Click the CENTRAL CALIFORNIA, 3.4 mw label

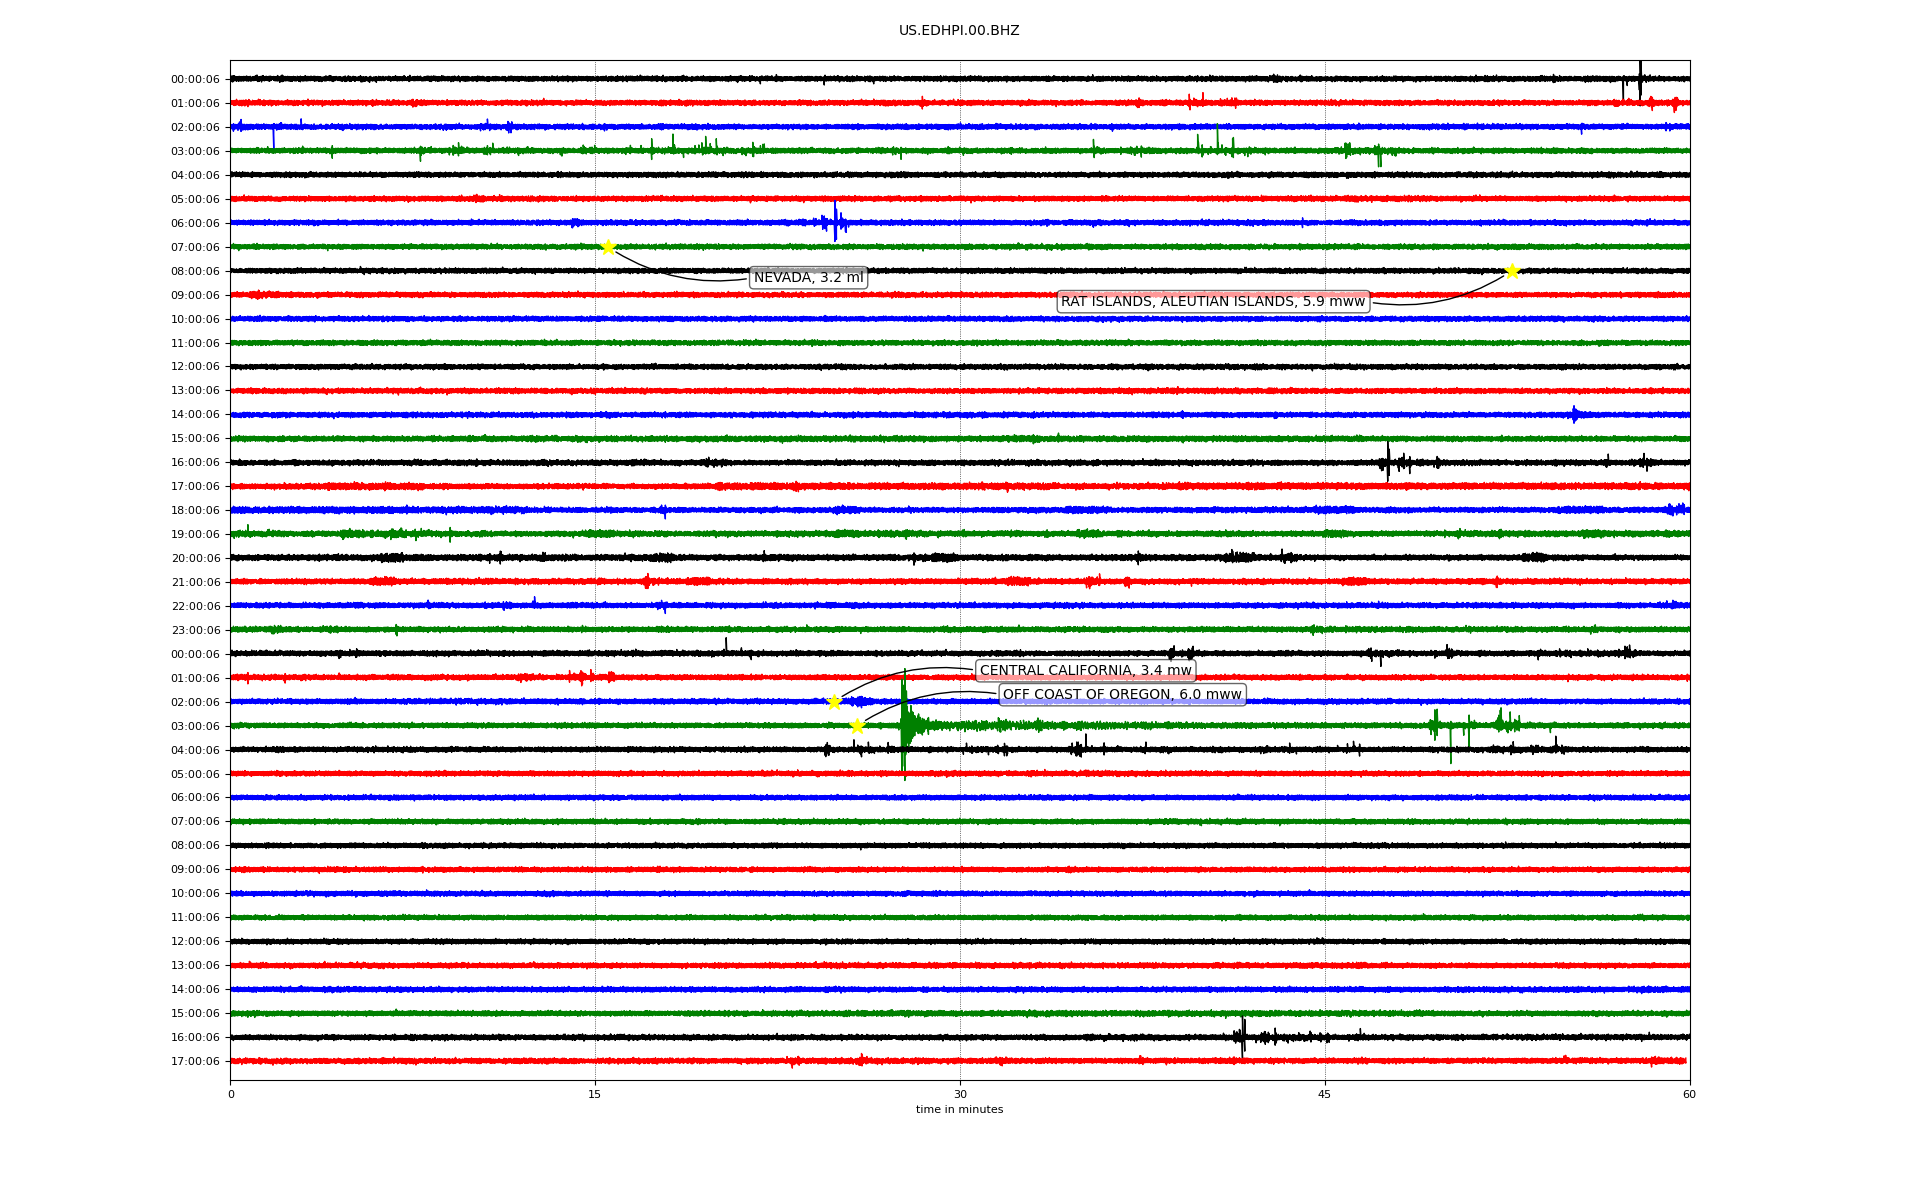click(1085, 671)
